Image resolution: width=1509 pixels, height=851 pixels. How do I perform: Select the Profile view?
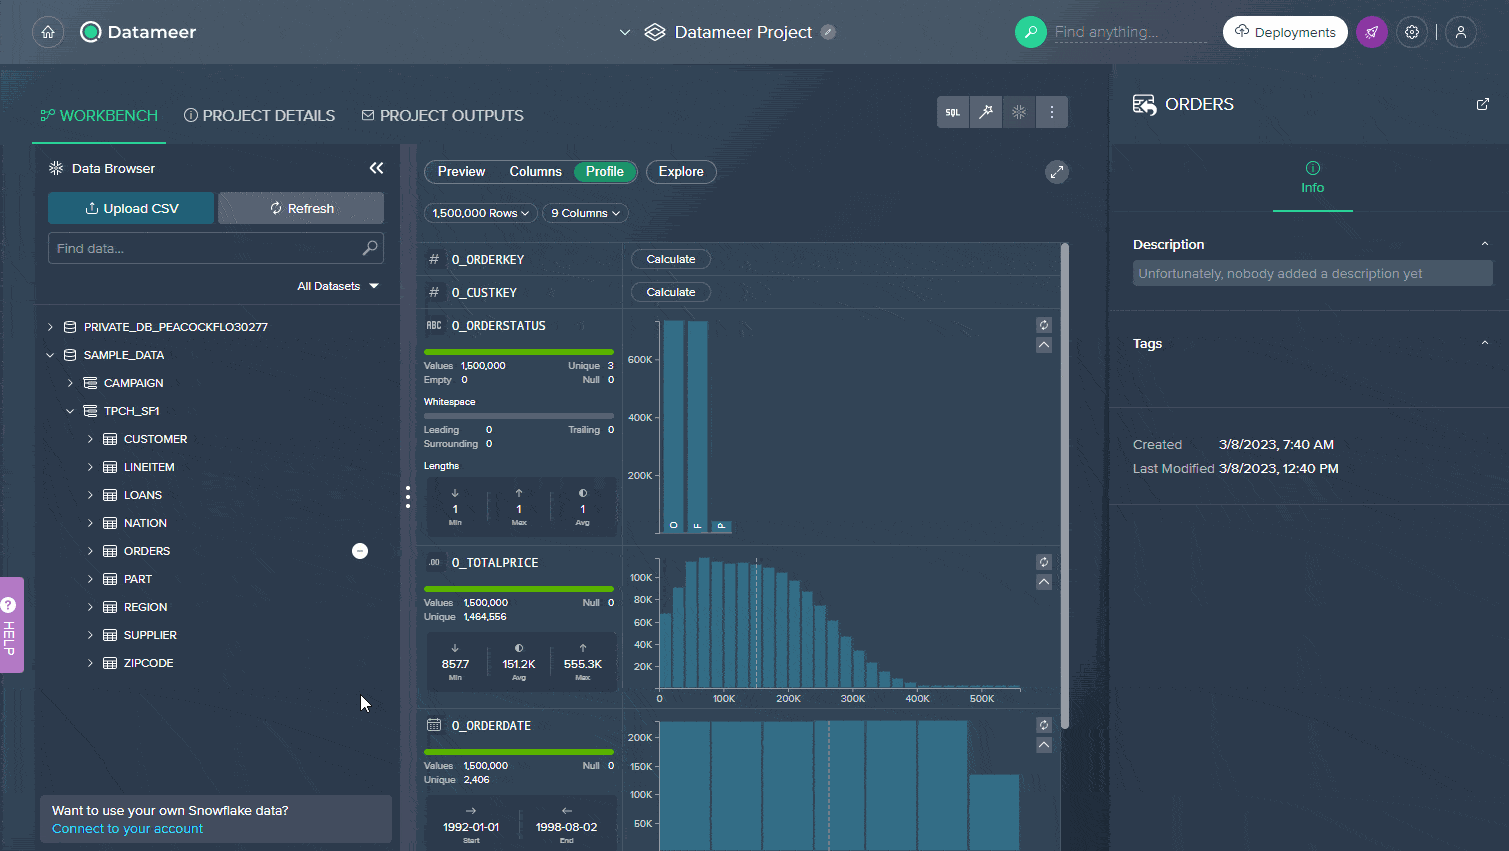coord(605,172)
